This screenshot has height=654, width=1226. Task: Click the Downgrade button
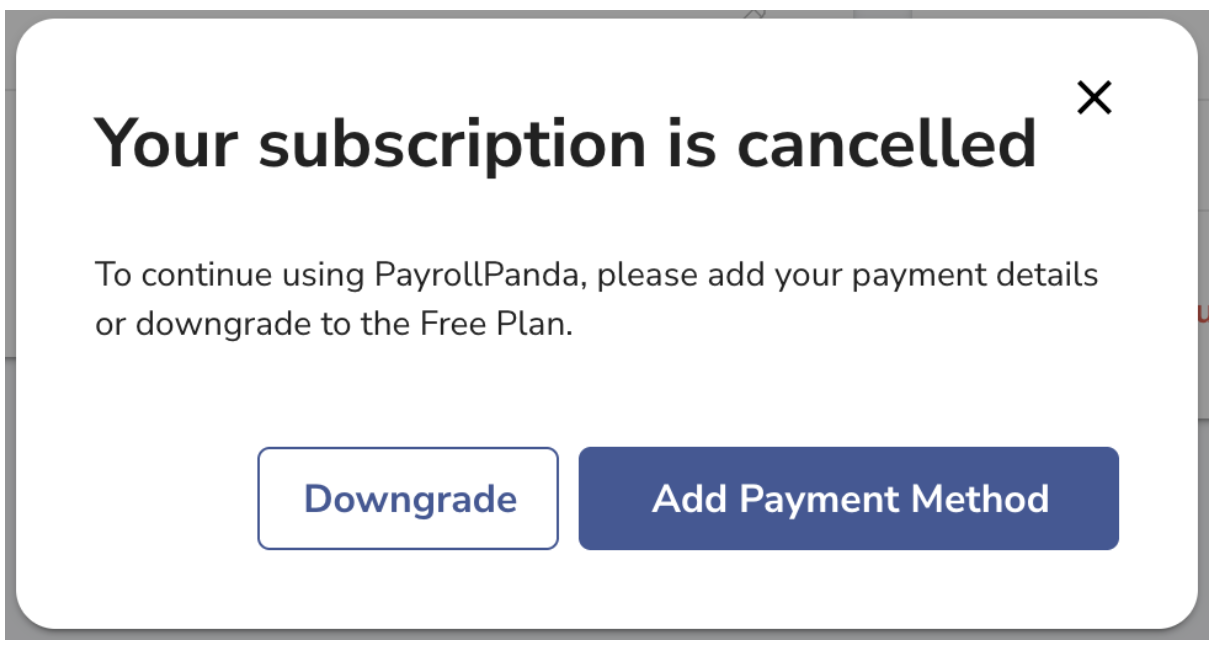408,498
